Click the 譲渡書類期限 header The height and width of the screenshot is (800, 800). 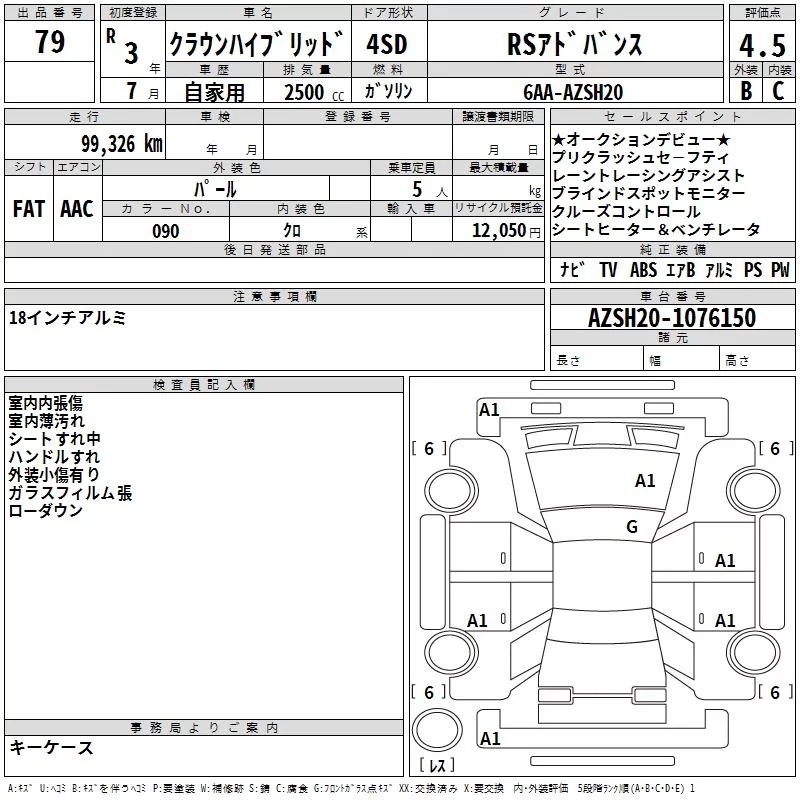click(x=498, y=117)
